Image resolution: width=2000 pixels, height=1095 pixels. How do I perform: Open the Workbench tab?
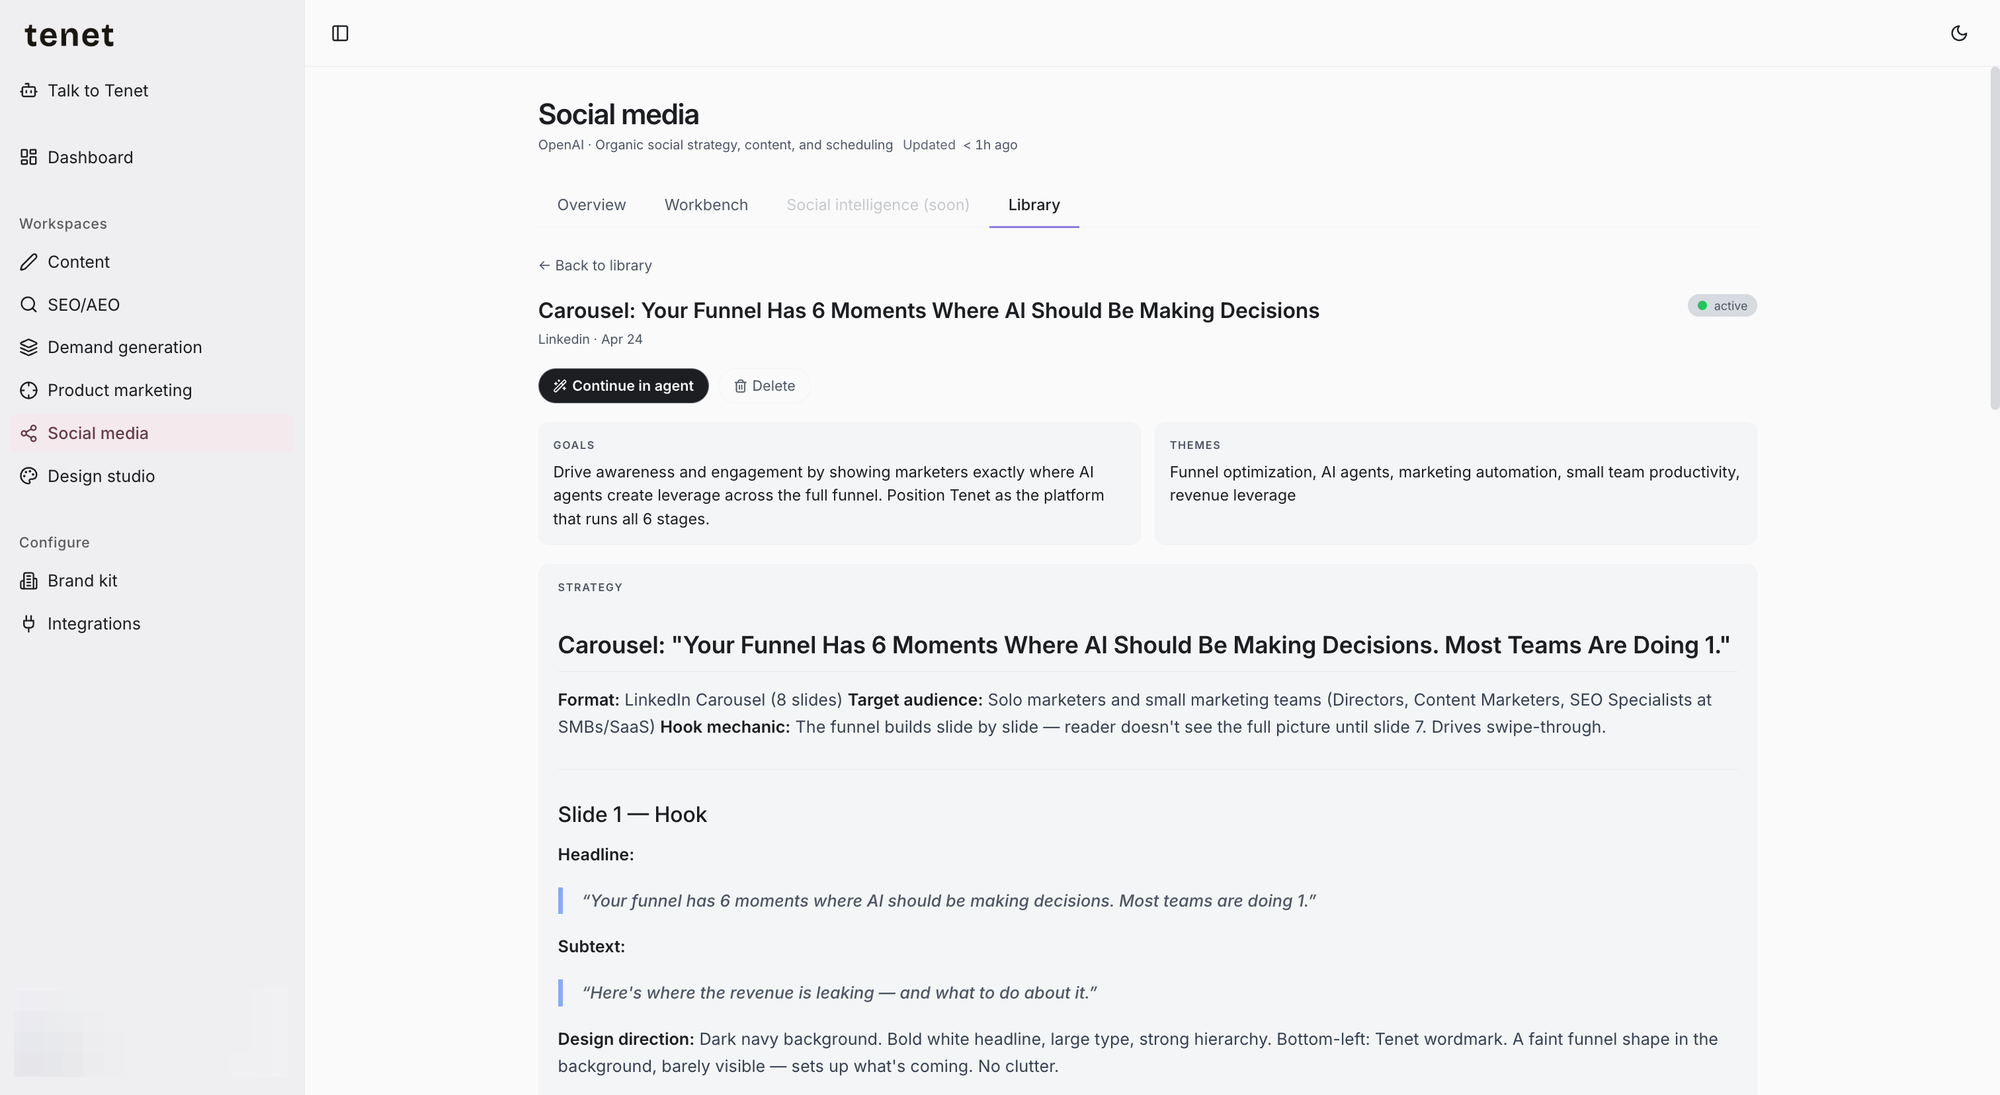pyautogui.click(x=706, y=205)
